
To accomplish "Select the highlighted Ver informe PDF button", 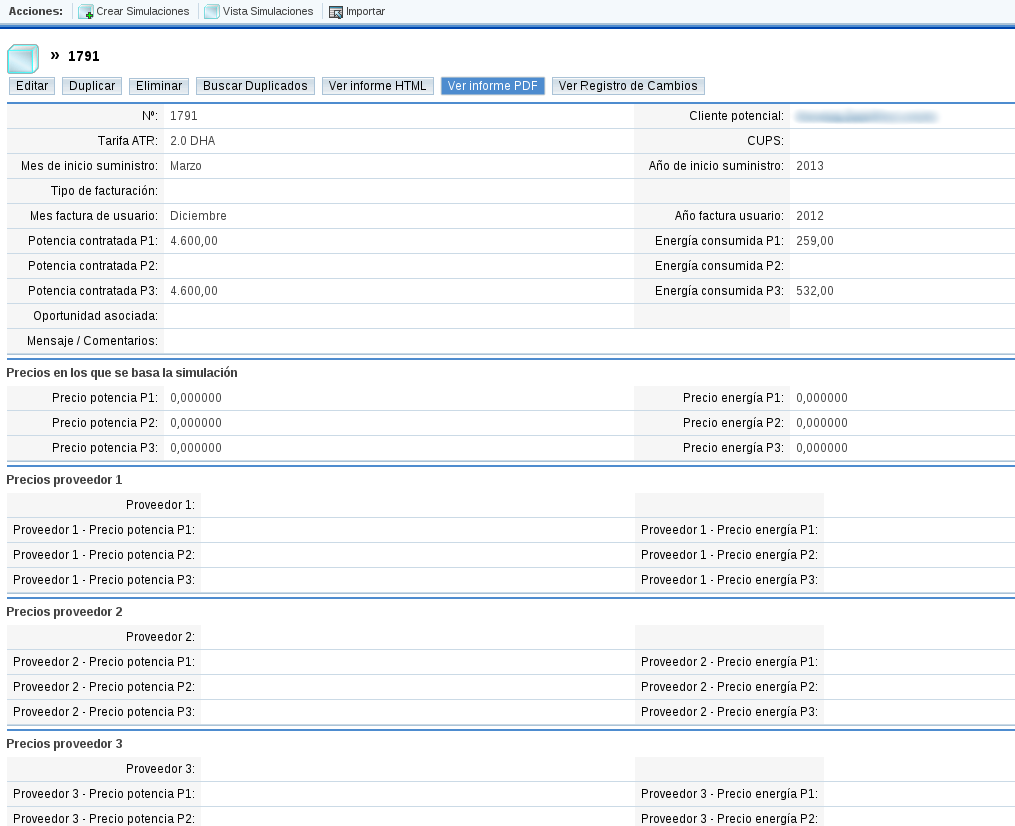I will [x=492, y=85].
